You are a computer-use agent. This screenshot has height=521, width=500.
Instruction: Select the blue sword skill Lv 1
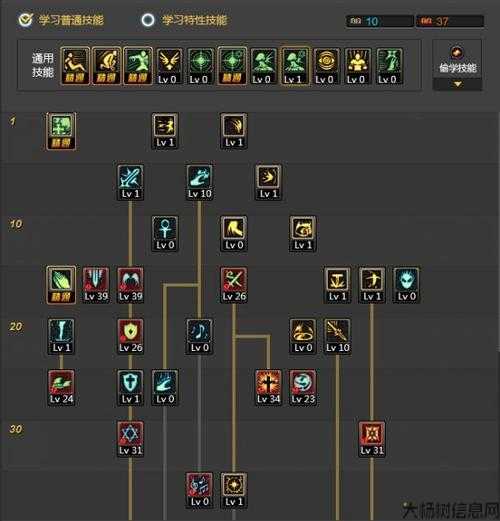[130, 182]
